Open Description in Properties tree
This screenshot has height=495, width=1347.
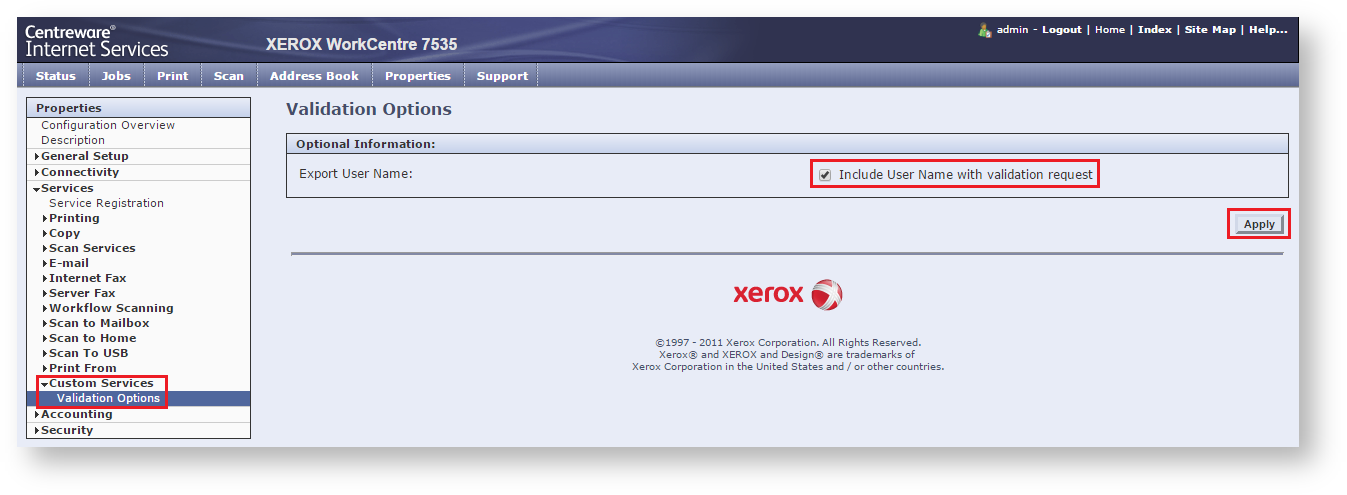coord(73,140)
